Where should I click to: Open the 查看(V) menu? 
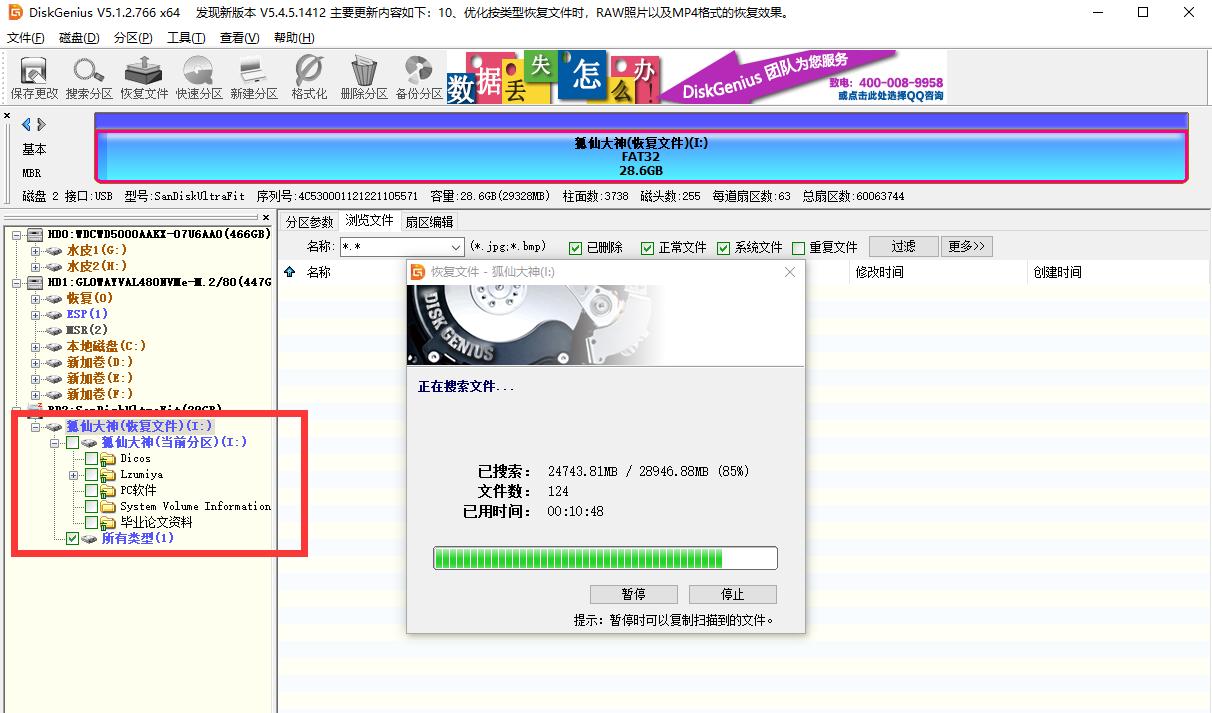click(239, 38)
